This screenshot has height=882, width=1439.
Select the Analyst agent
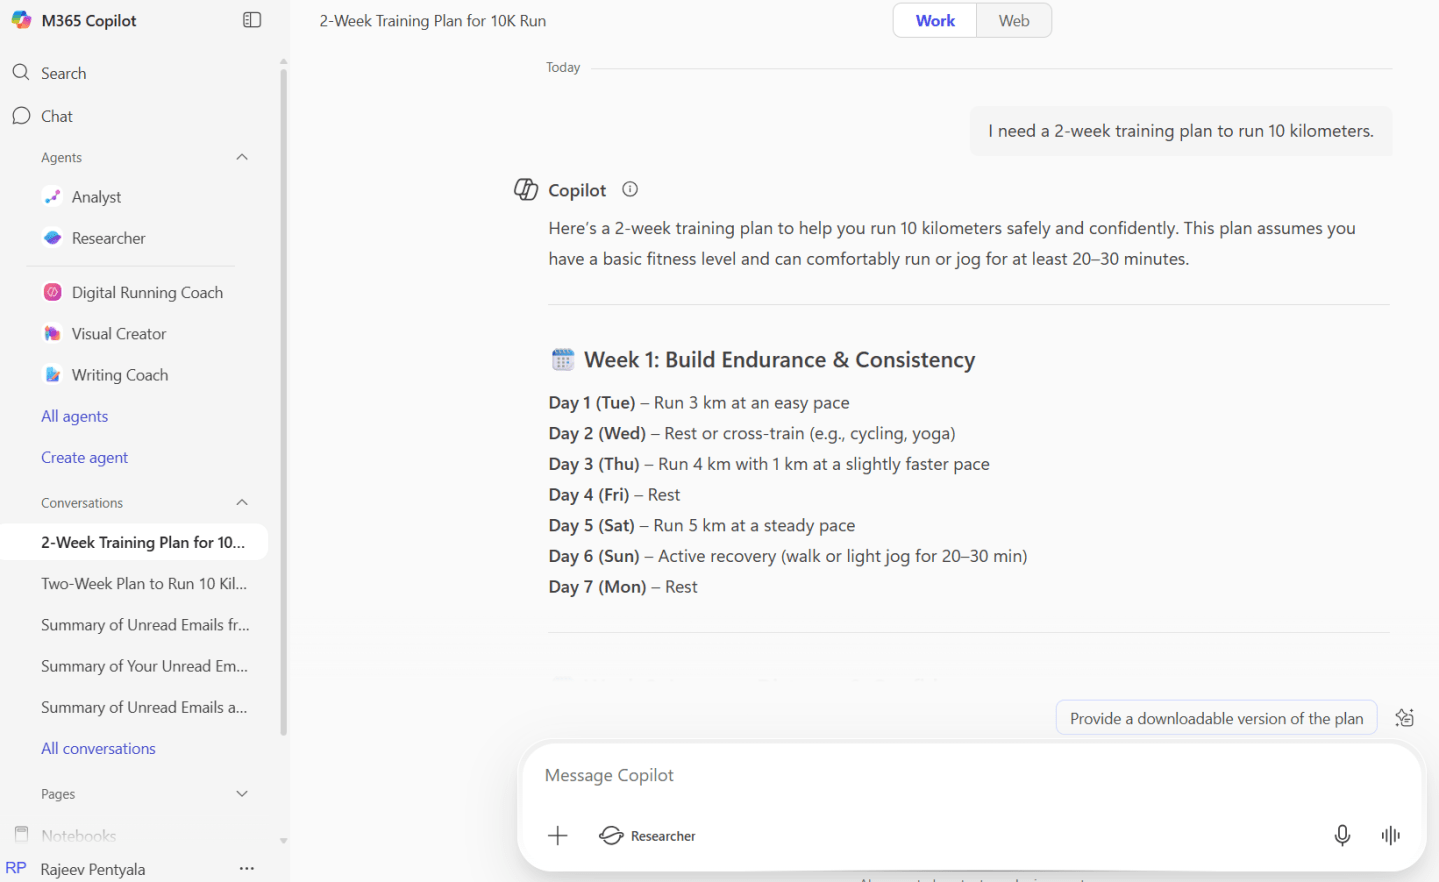97,196
